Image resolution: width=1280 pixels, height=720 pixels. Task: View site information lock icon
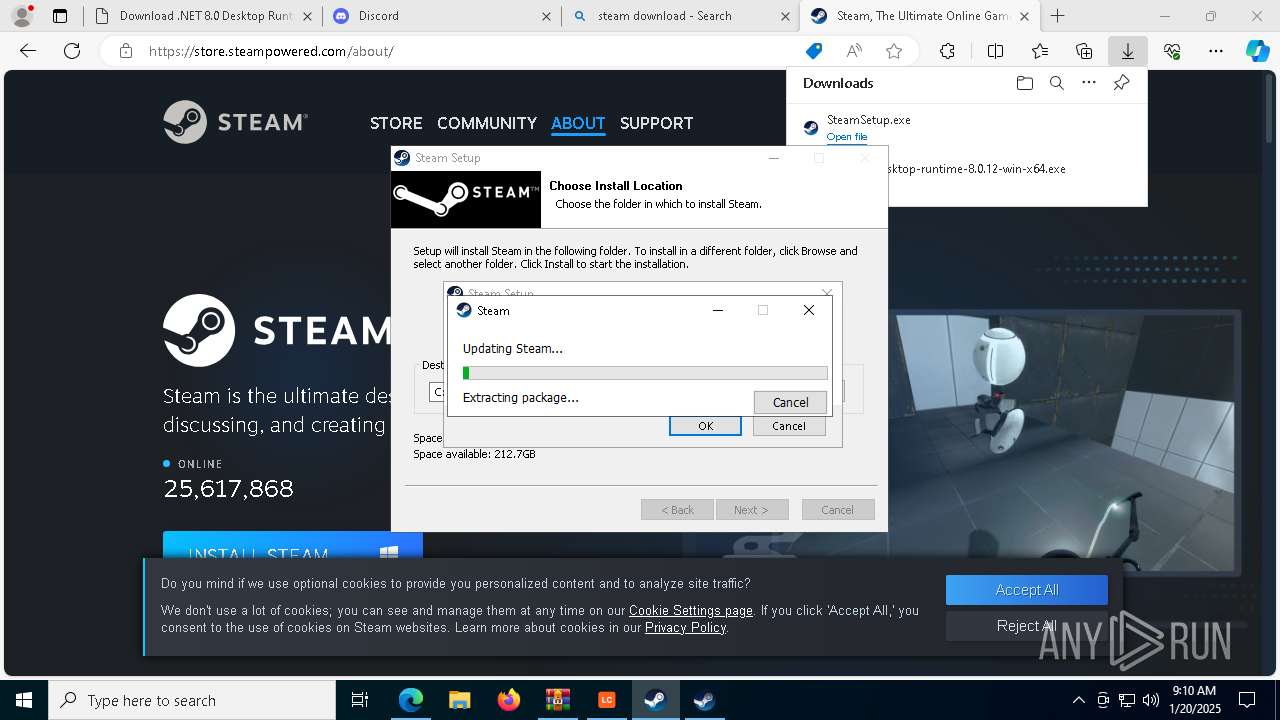[x=125, y=51]
